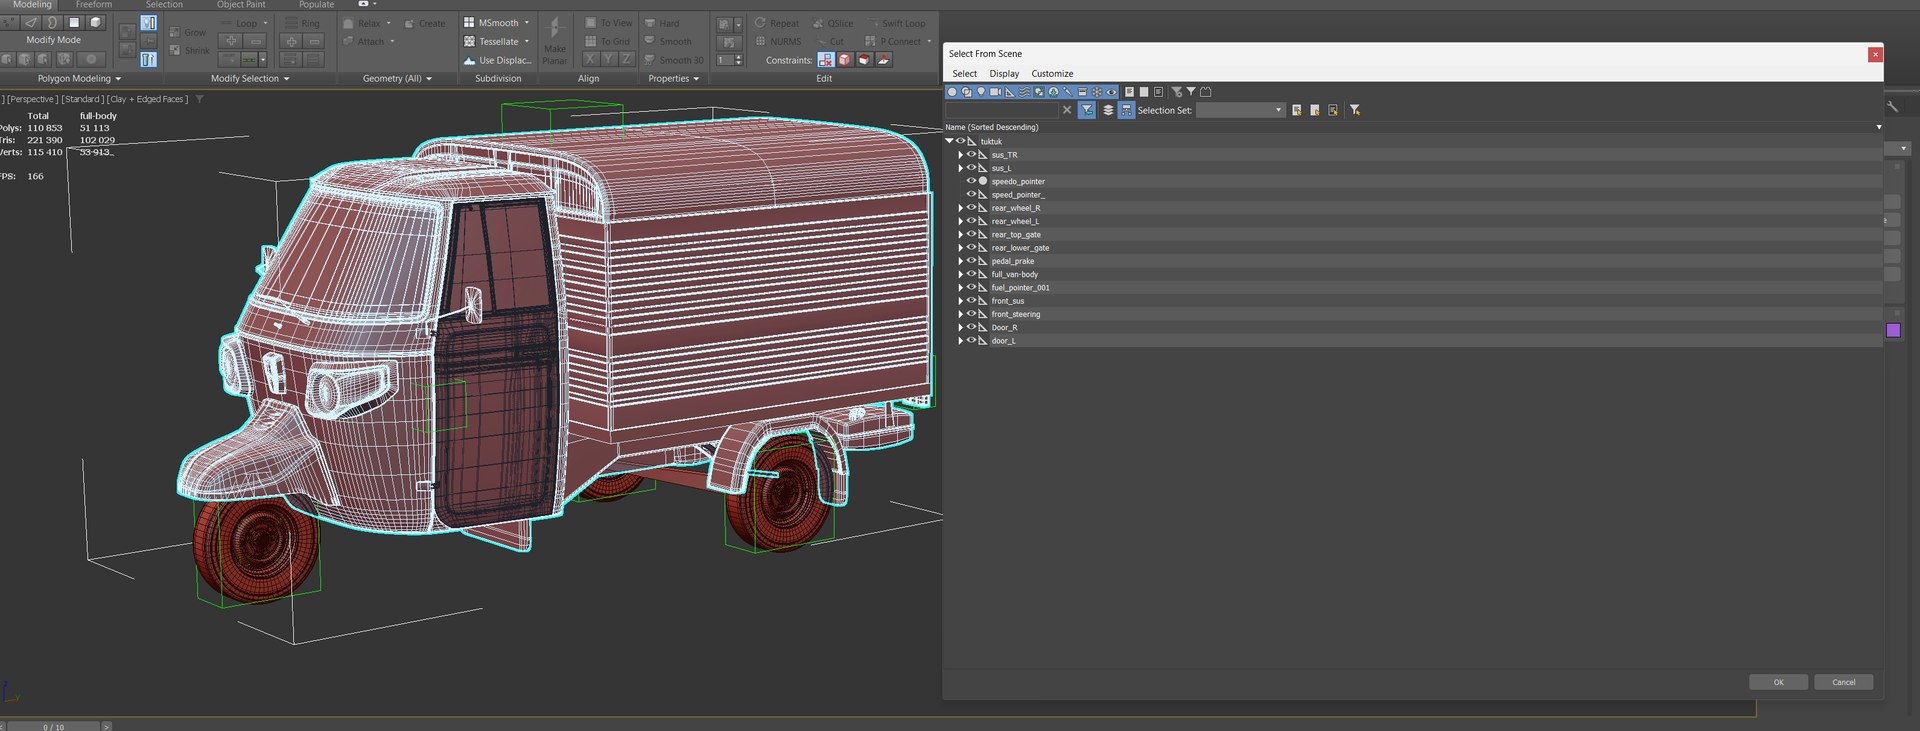1920x731 pixels.
Task: Toggle visibility of door_L
Action: tap(971, 340)
